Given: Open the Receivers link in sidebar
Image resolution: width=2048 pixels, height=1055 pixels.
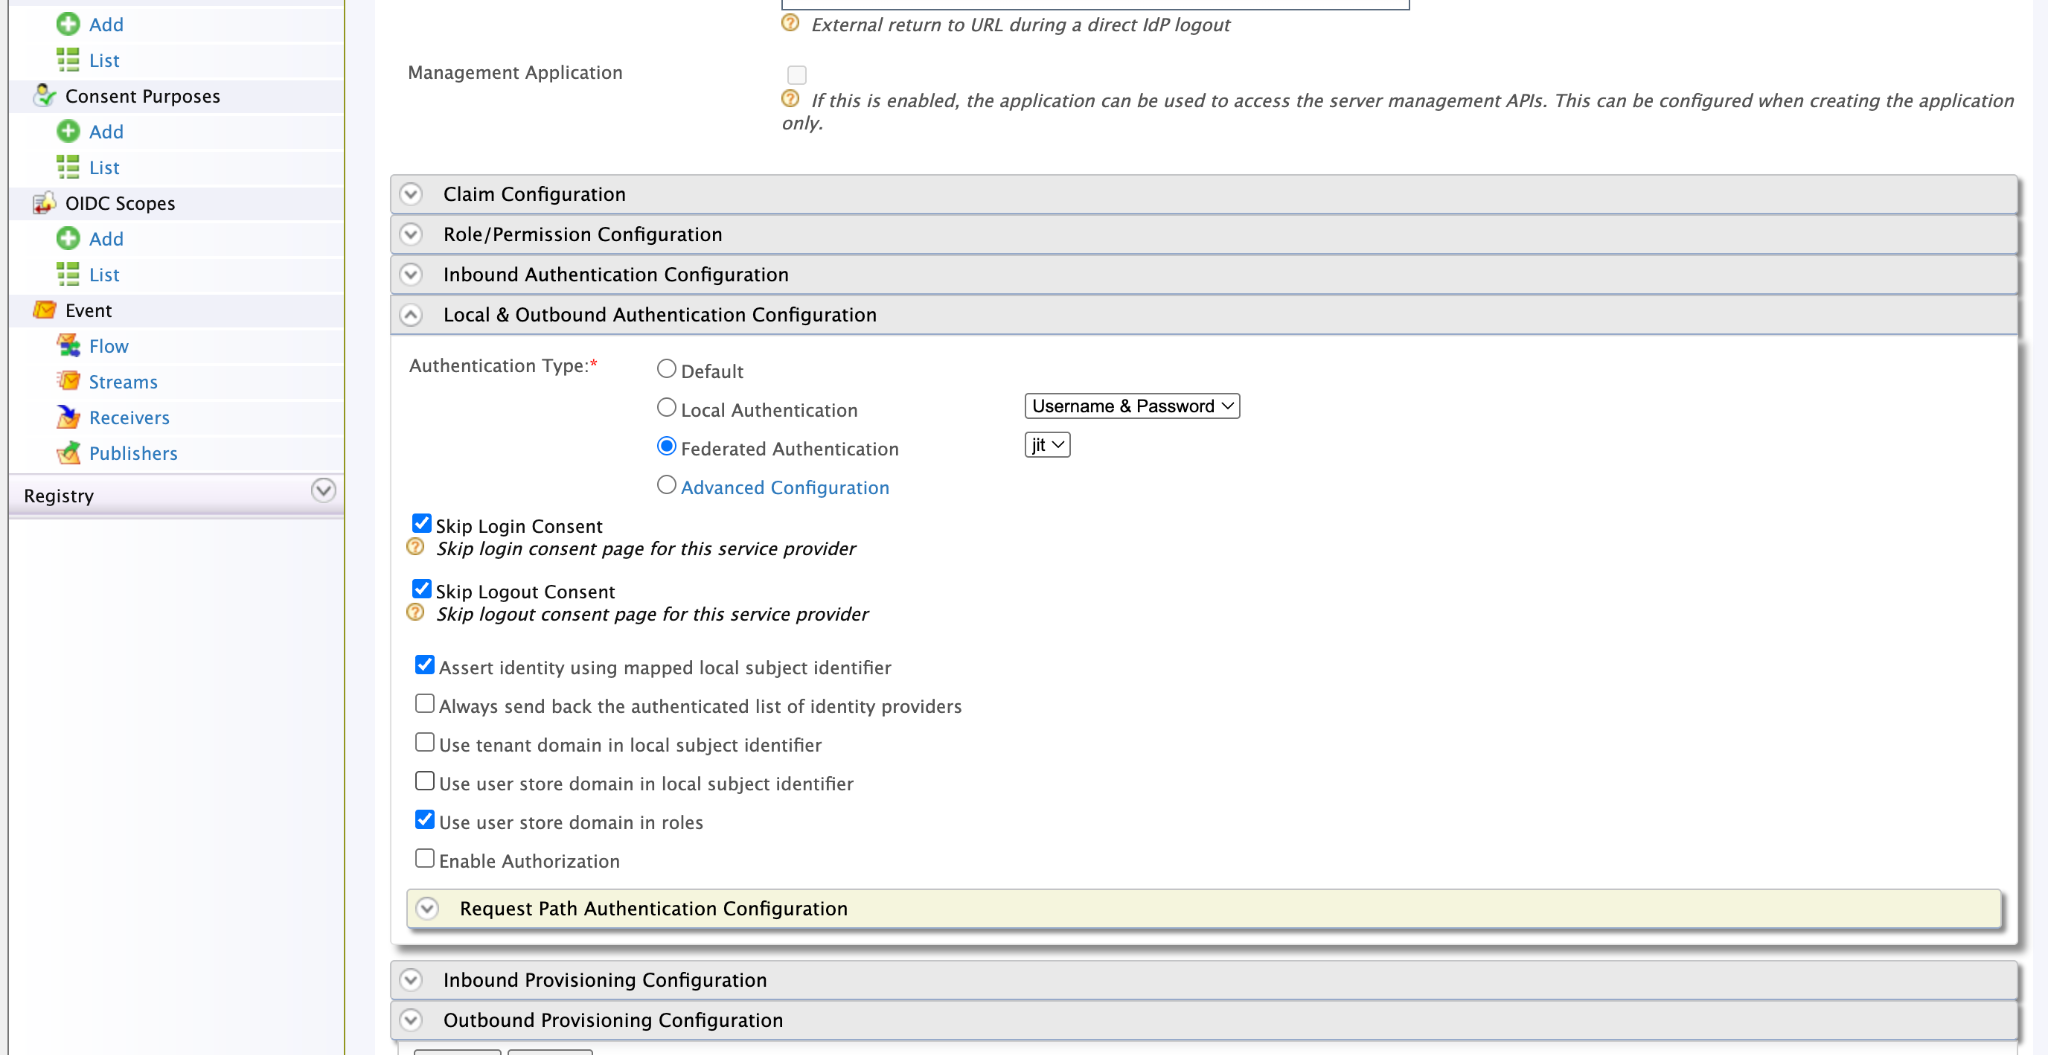Looking at the screenshot, I should point(129,418).
